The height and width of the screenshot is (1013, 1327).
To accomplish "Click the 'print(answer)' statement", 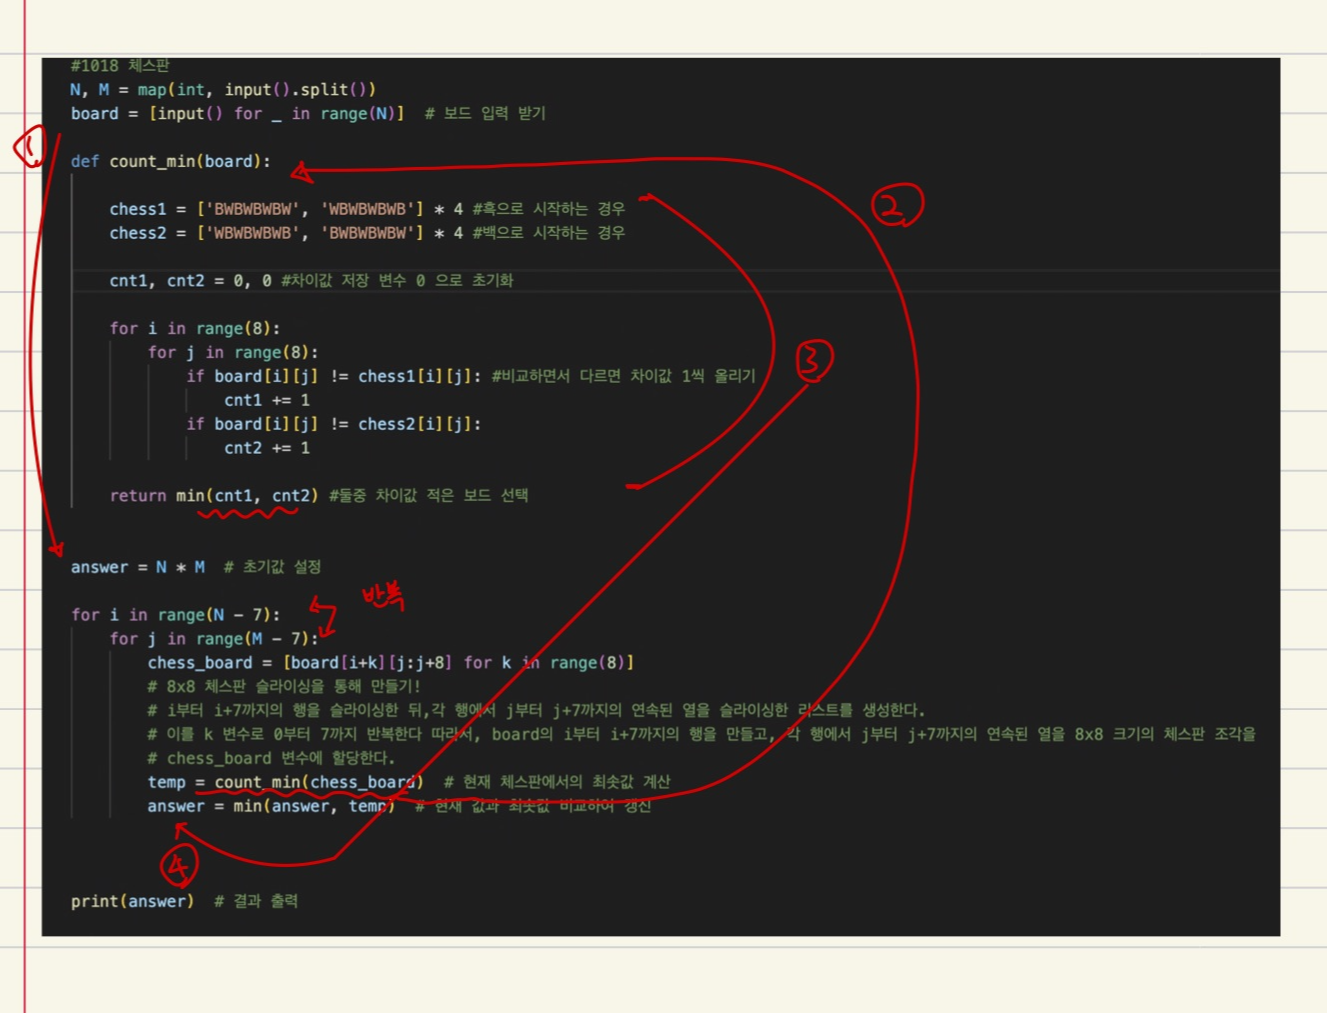I will [x=132, y=902].
